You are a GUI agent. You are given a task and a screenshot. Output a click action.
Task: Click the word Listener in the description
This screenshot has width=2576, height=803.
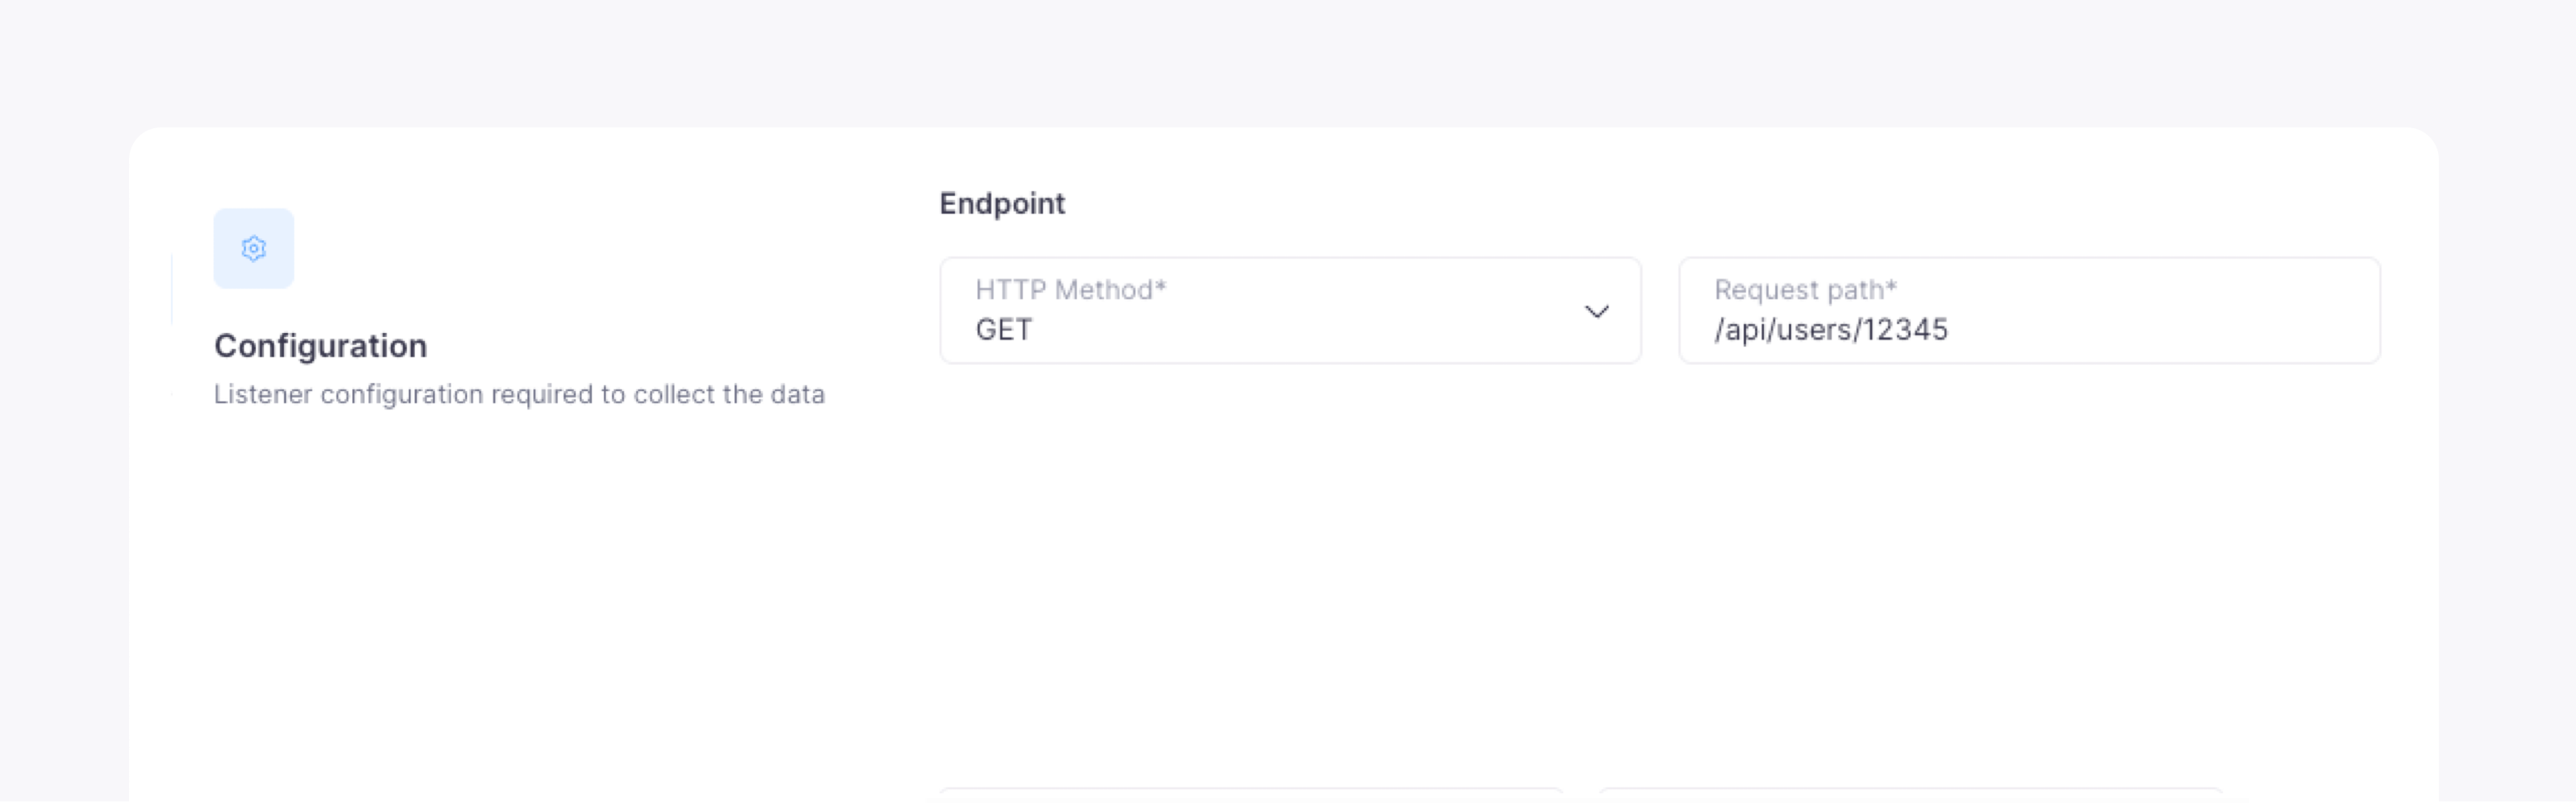263,395
